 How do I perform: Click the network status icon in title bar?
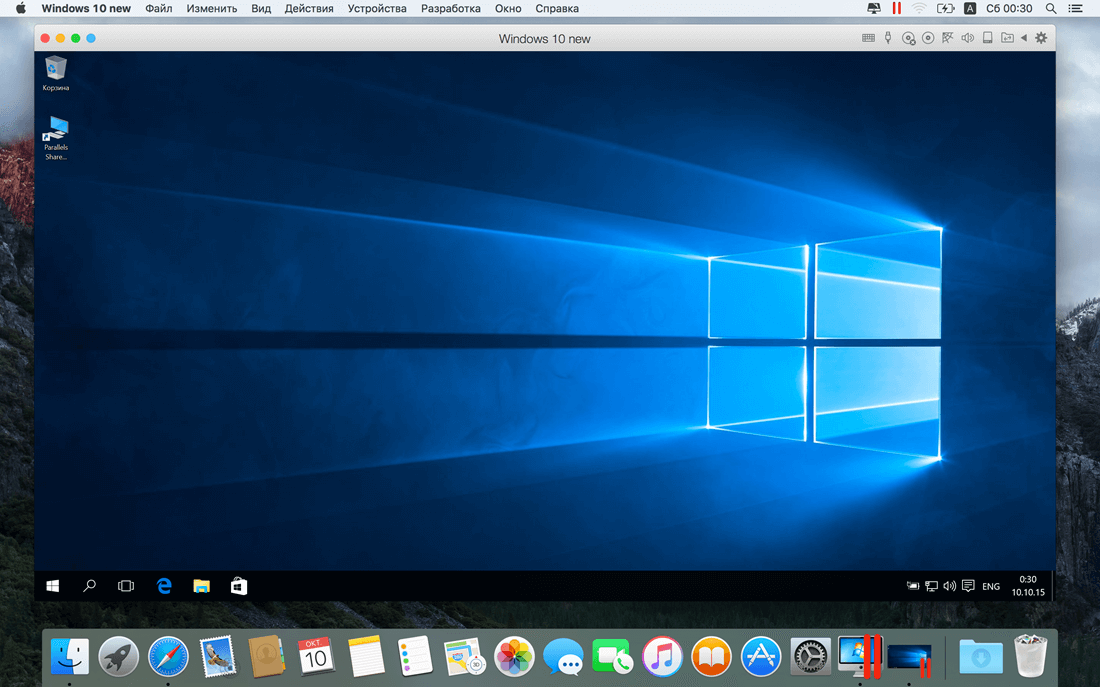[x=948, y=38]
